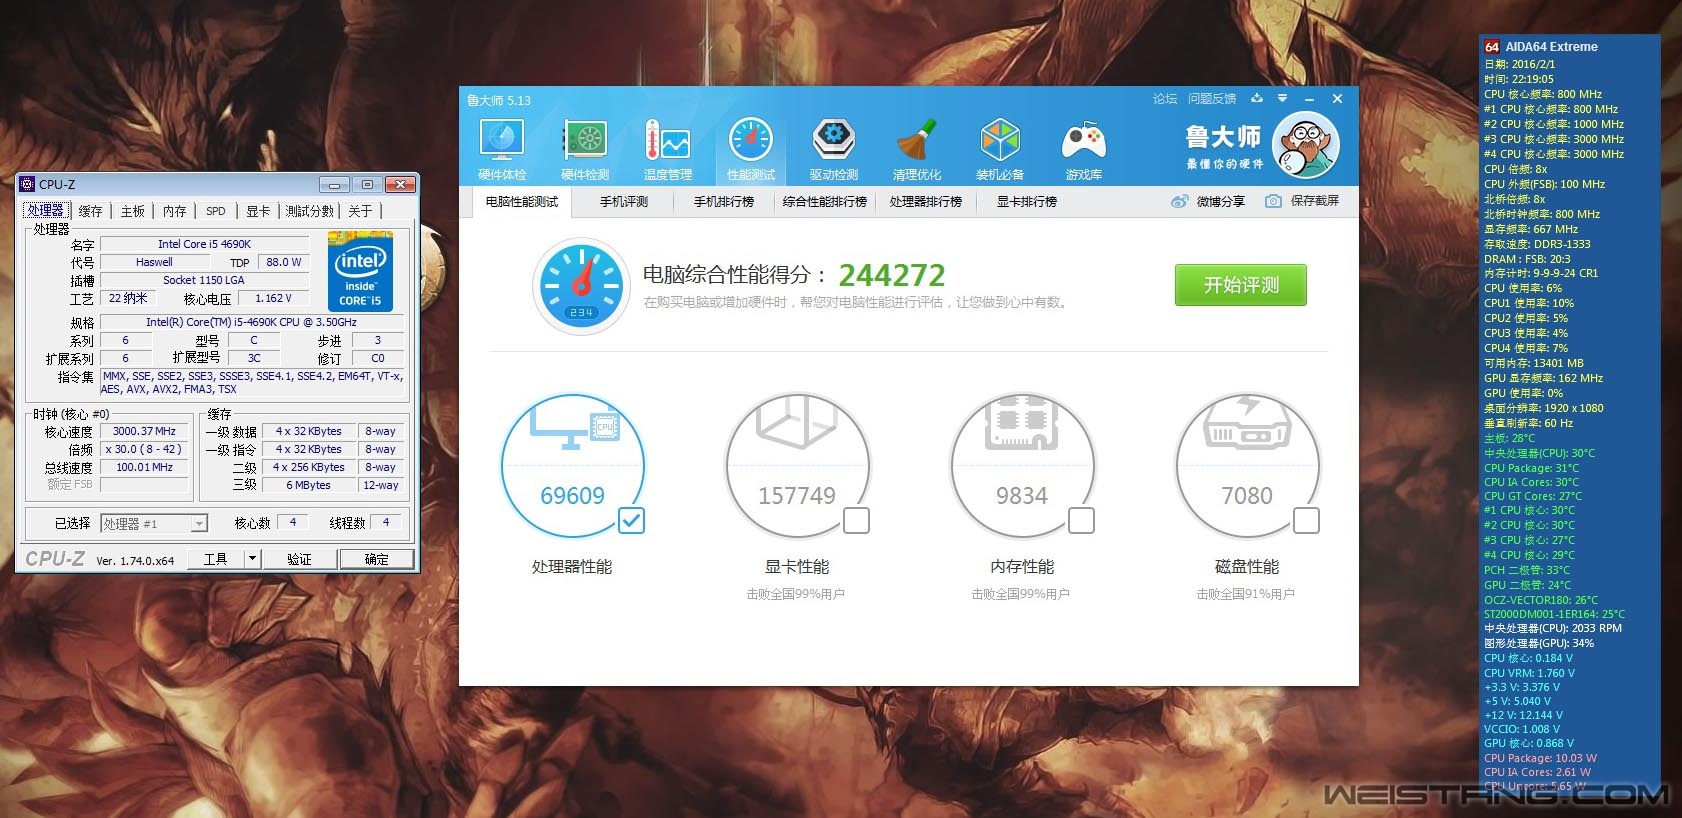Viewport: 1682px width, 818px height.
Task: Click AIDA64 row +12 V: 12.144 V
Action: click(1523, 715)
